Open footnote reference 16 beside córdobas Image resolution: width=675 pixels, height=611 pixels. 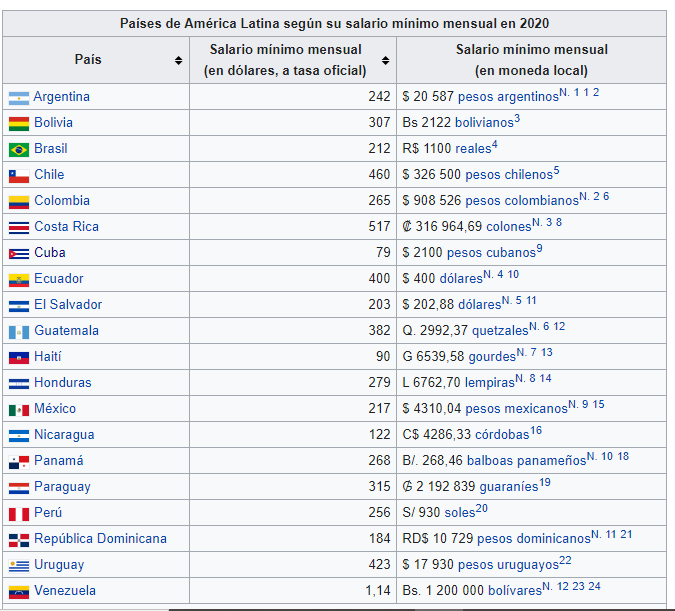(x=536, y=431)
